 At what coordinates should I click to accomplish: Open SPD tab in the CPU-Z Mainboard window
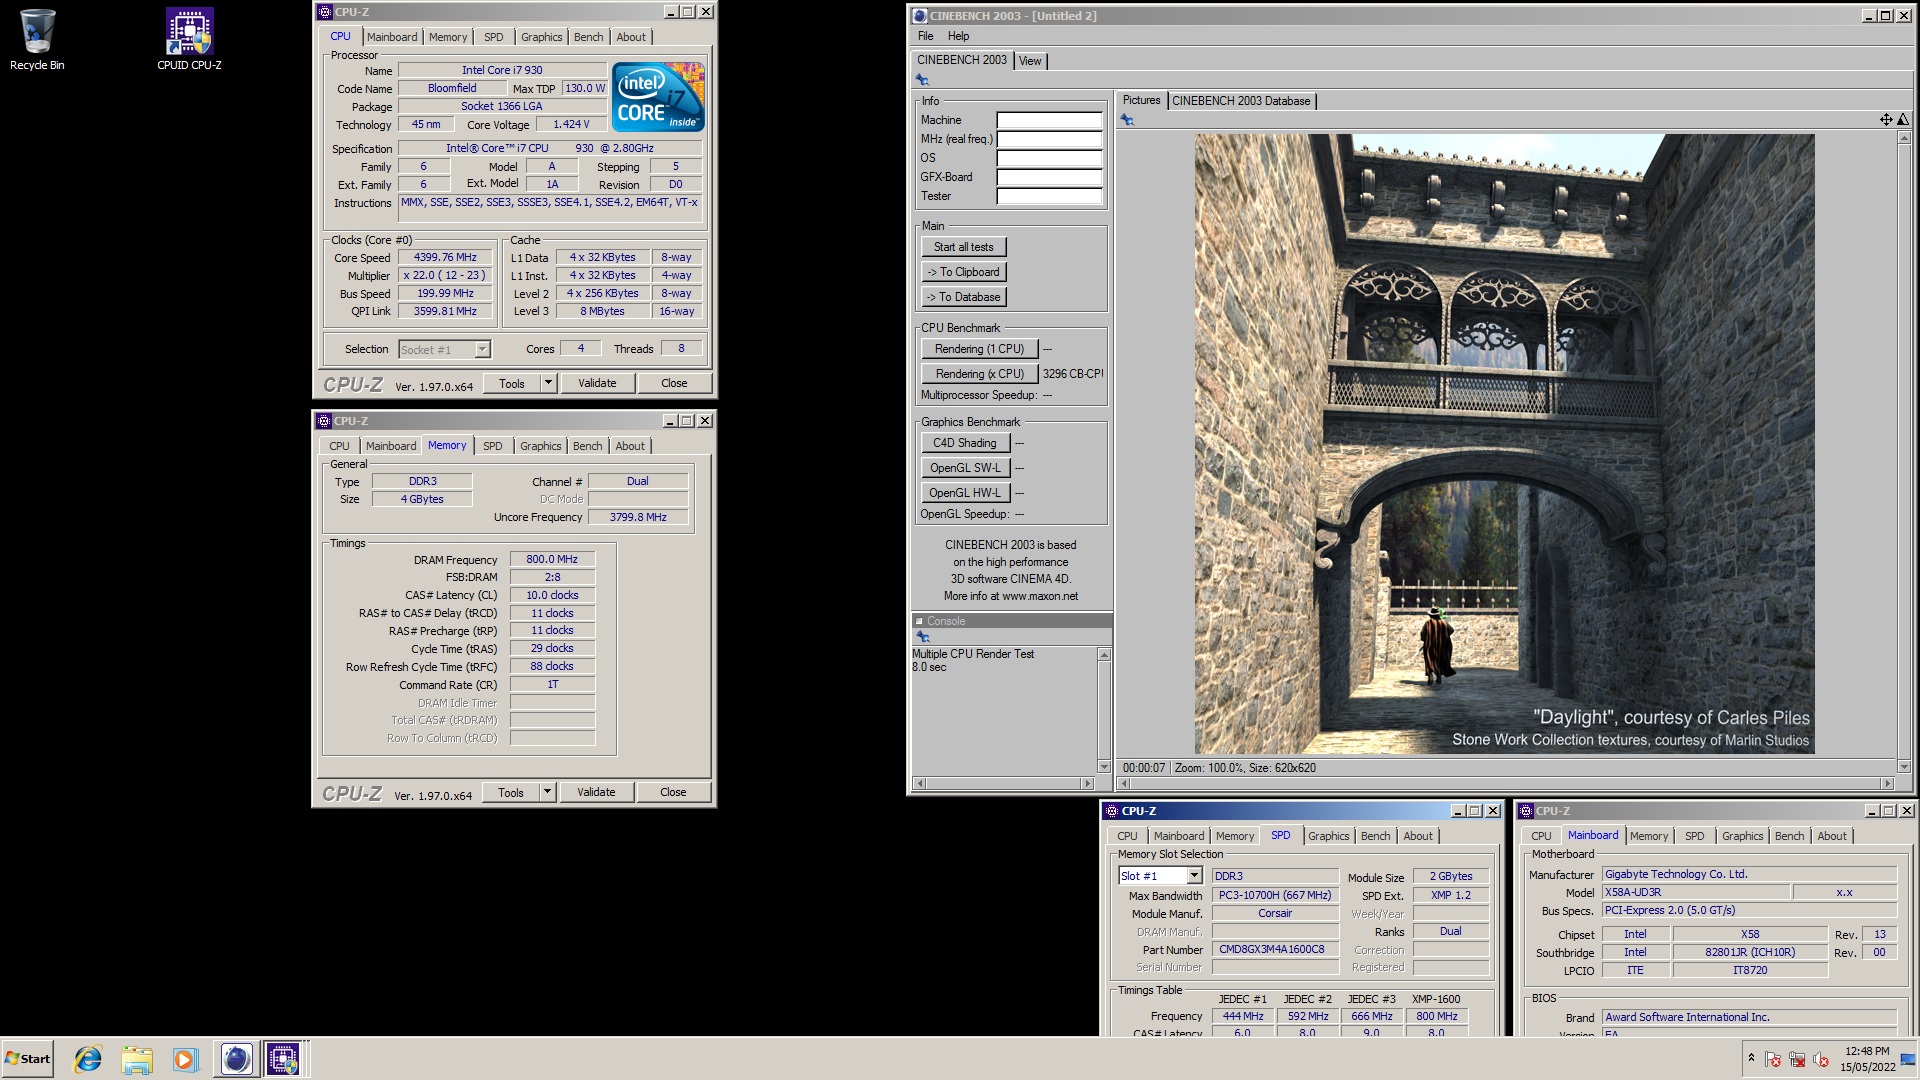[x=1694, y=836]
